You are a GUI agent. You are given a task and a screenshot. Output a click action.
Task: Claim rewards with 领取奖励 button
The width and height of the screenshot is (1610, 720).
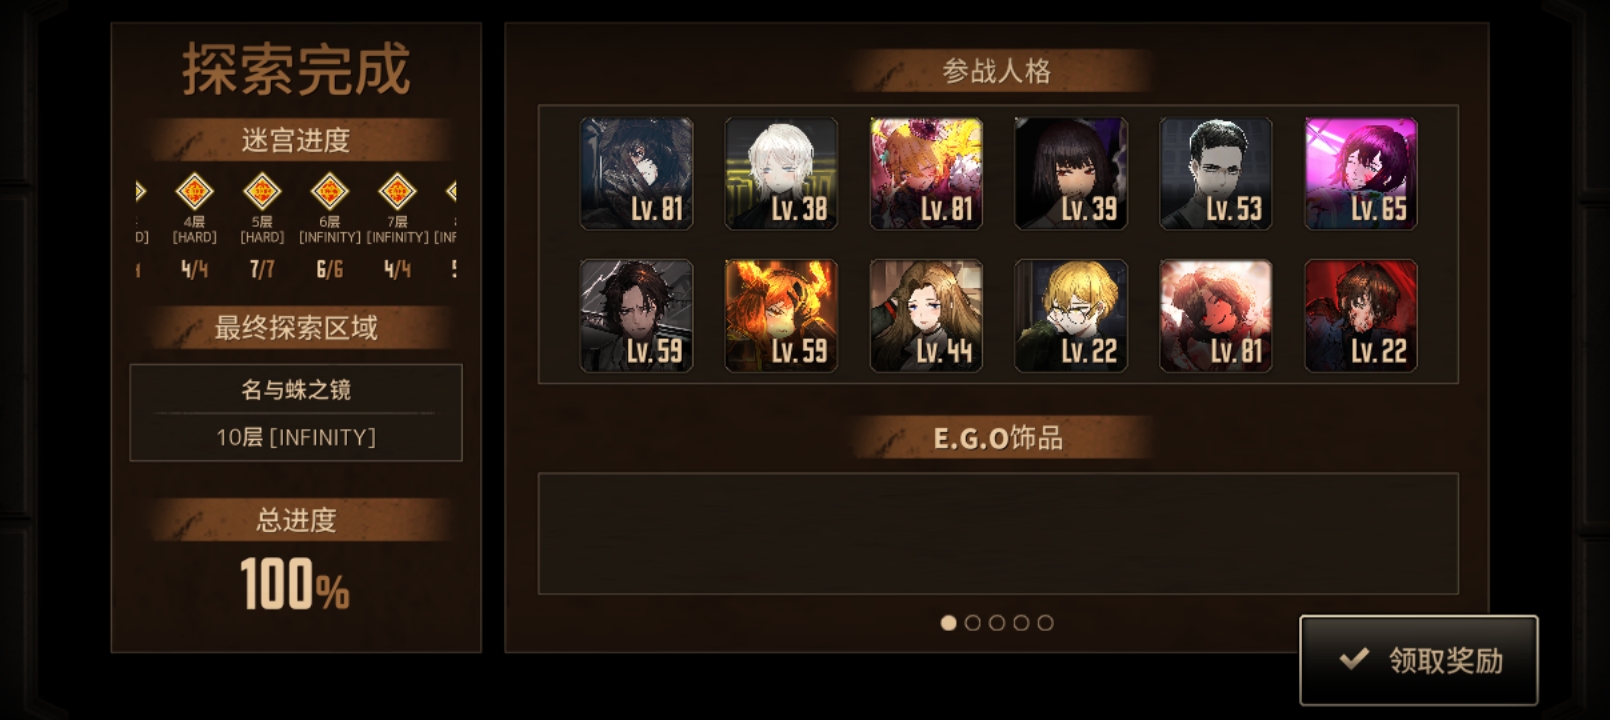pos(1419,660)
